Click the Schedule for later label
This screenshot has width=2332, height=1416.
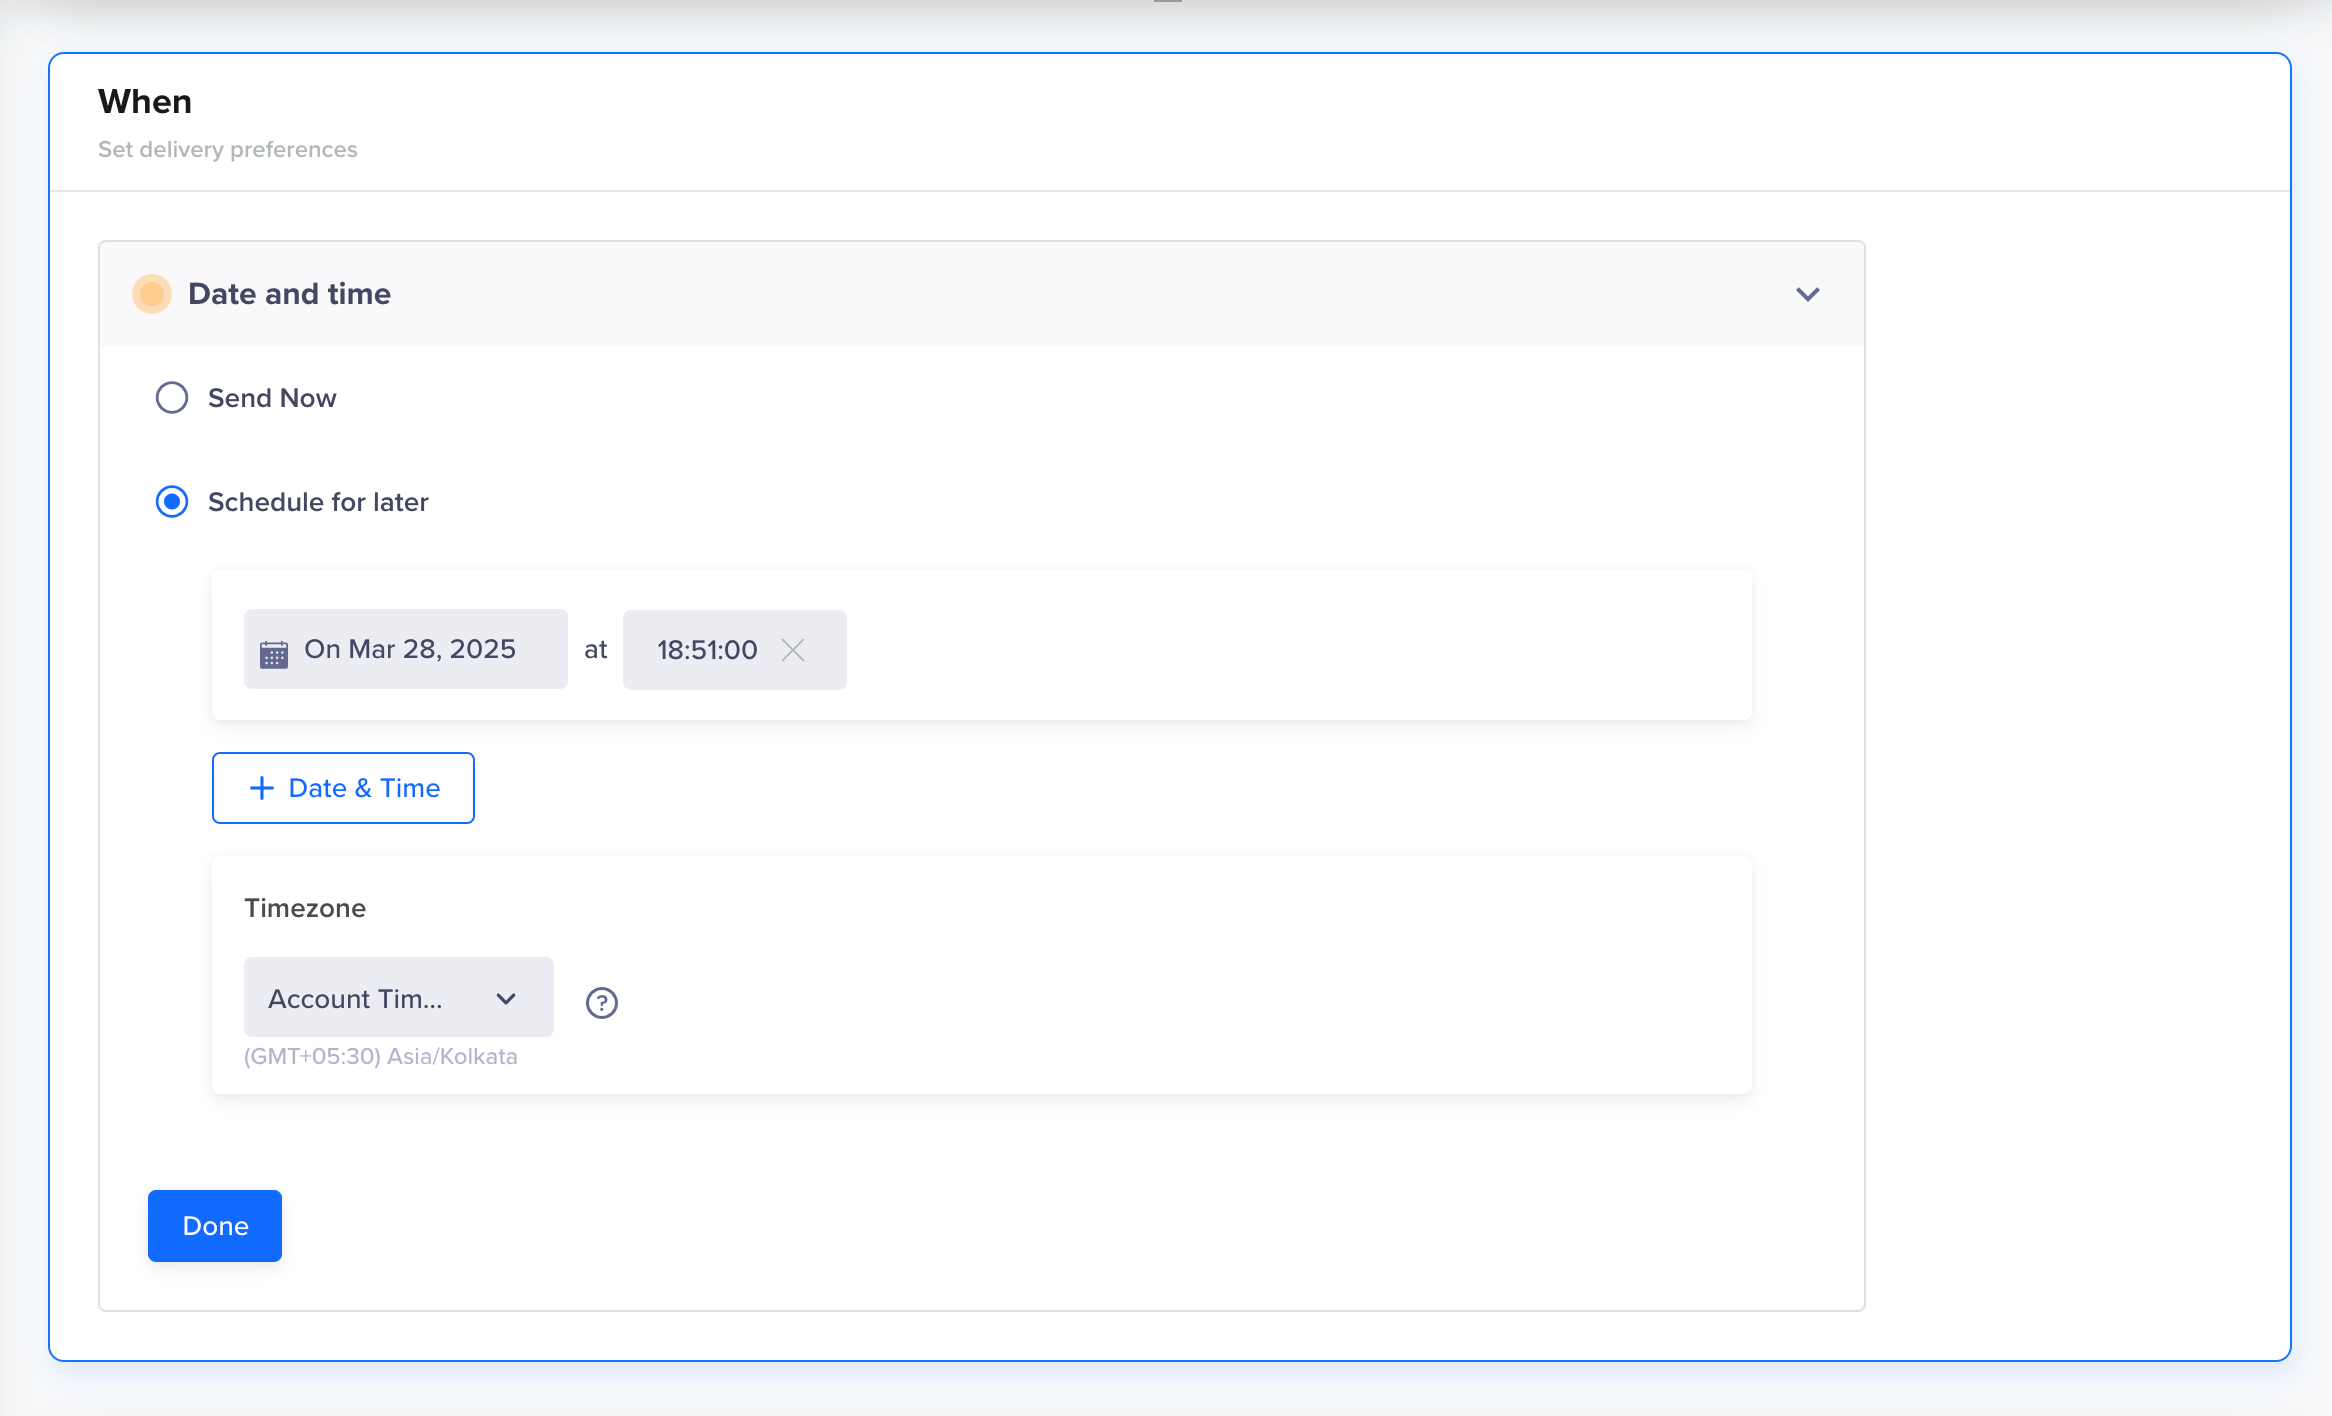click(318, 502)
